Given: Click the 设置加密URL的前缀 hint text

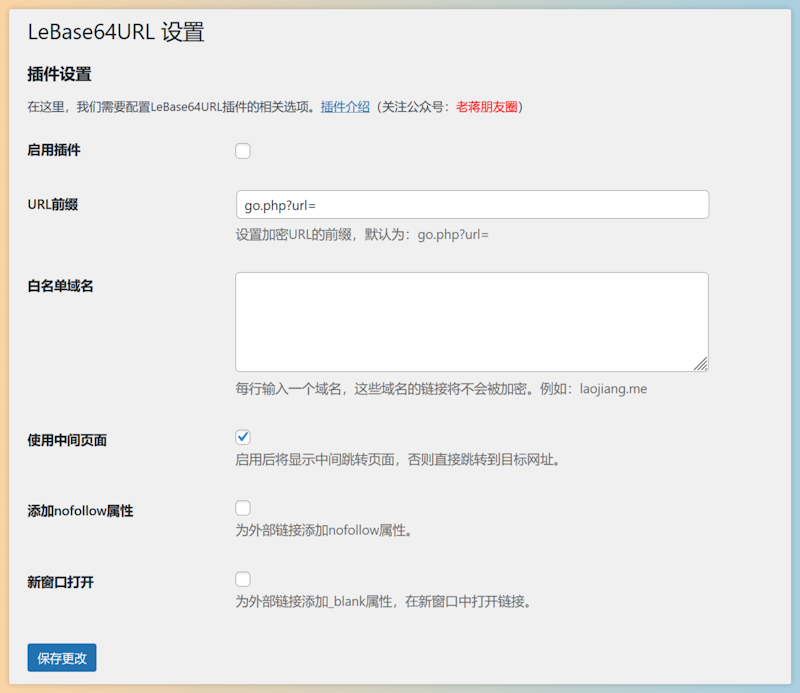Looking at the screenshot, I should point(362,235).
